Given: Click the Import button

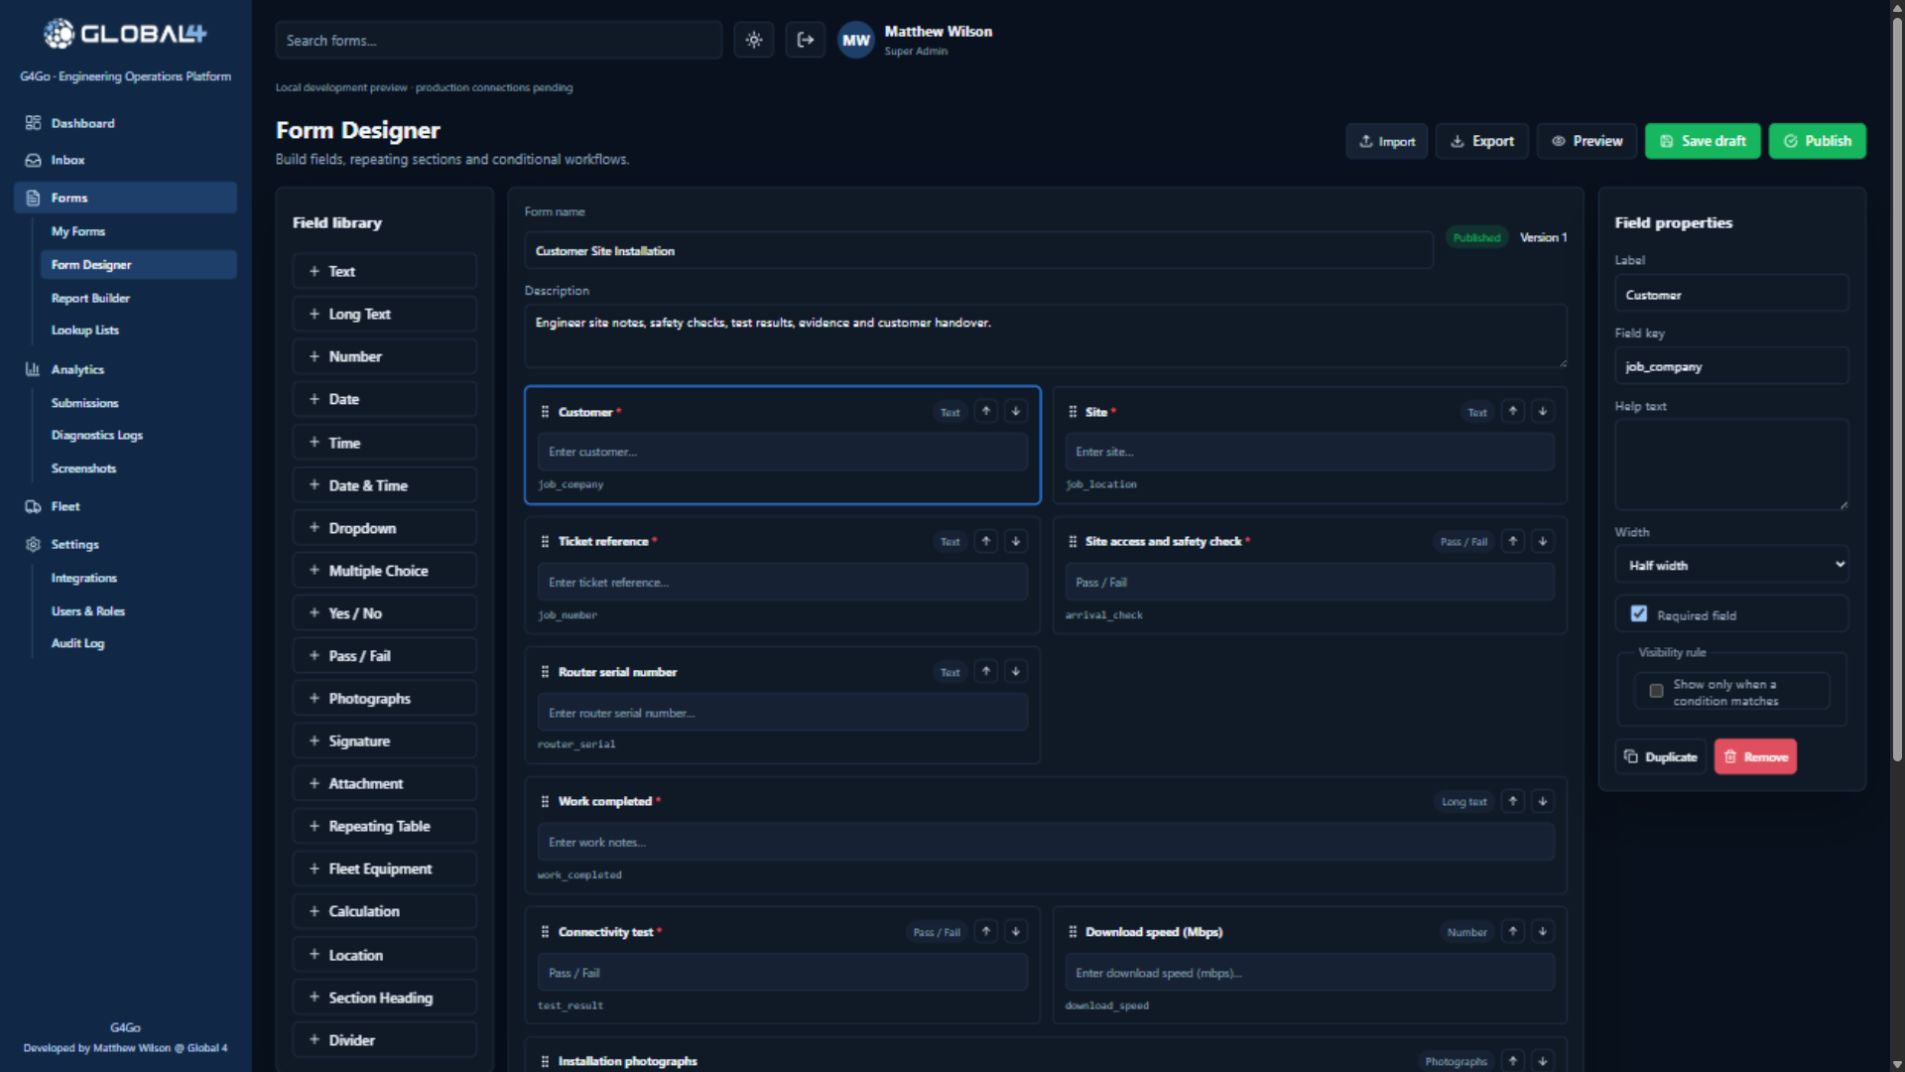Looking at the screenshot, I should pos(1386,141).
